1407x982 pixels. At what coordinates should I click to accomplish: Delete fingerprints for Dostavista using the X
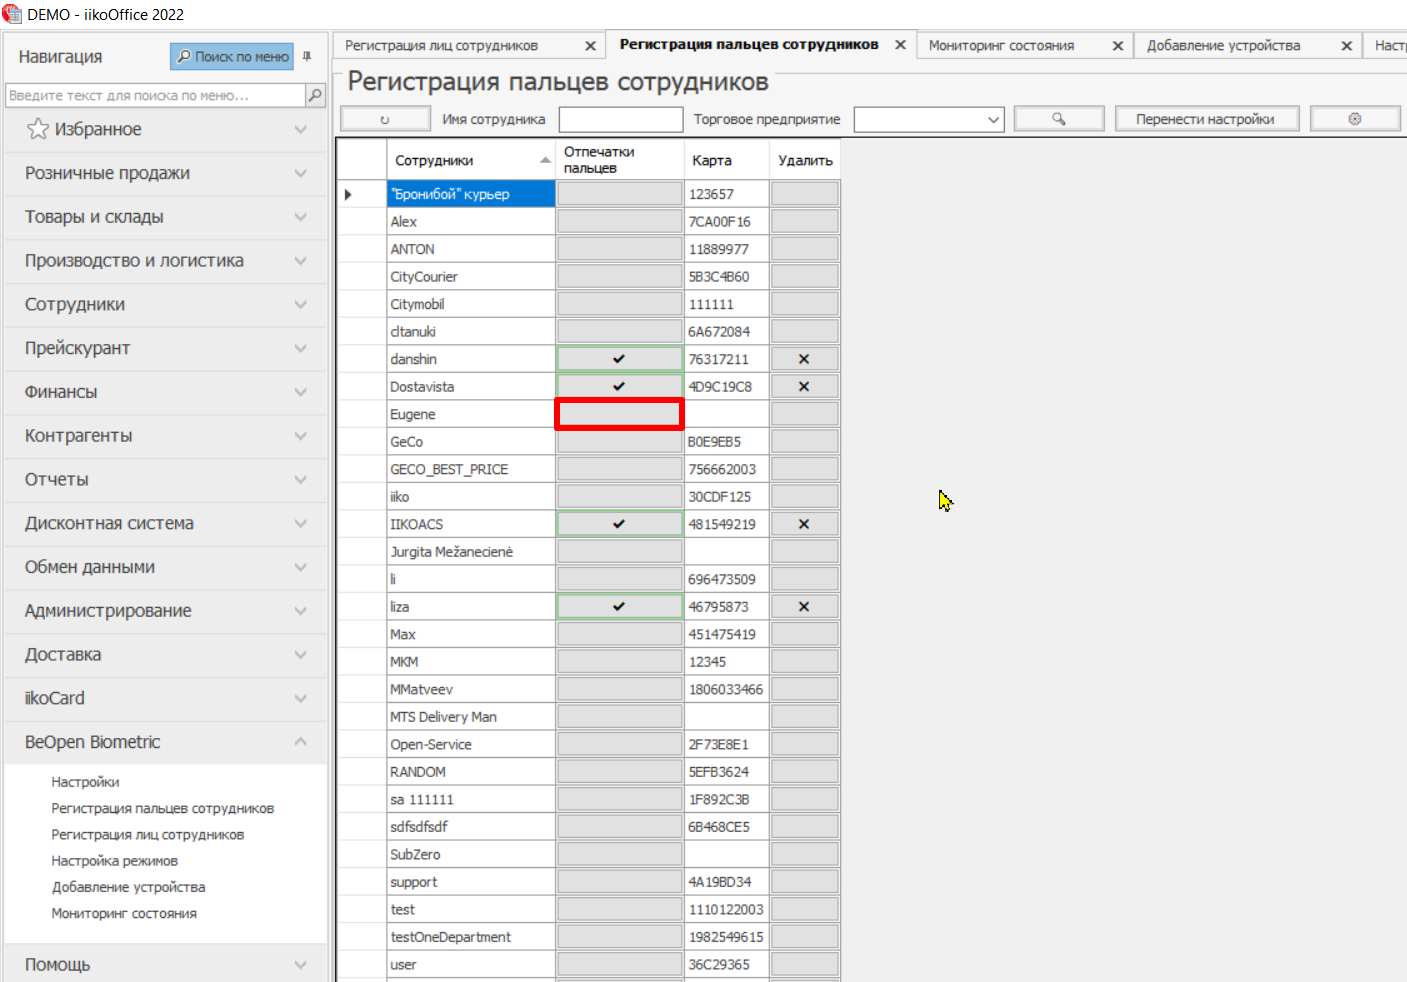click(x=804, y=386)
